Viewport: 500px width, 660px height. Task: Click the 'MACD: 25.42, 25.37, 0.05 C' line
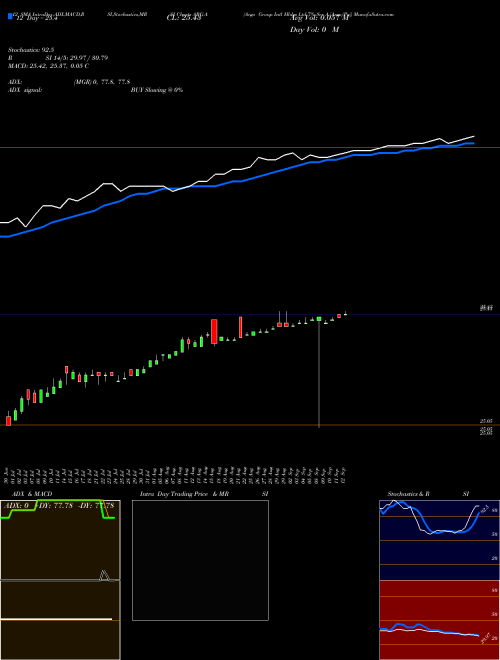48,66
